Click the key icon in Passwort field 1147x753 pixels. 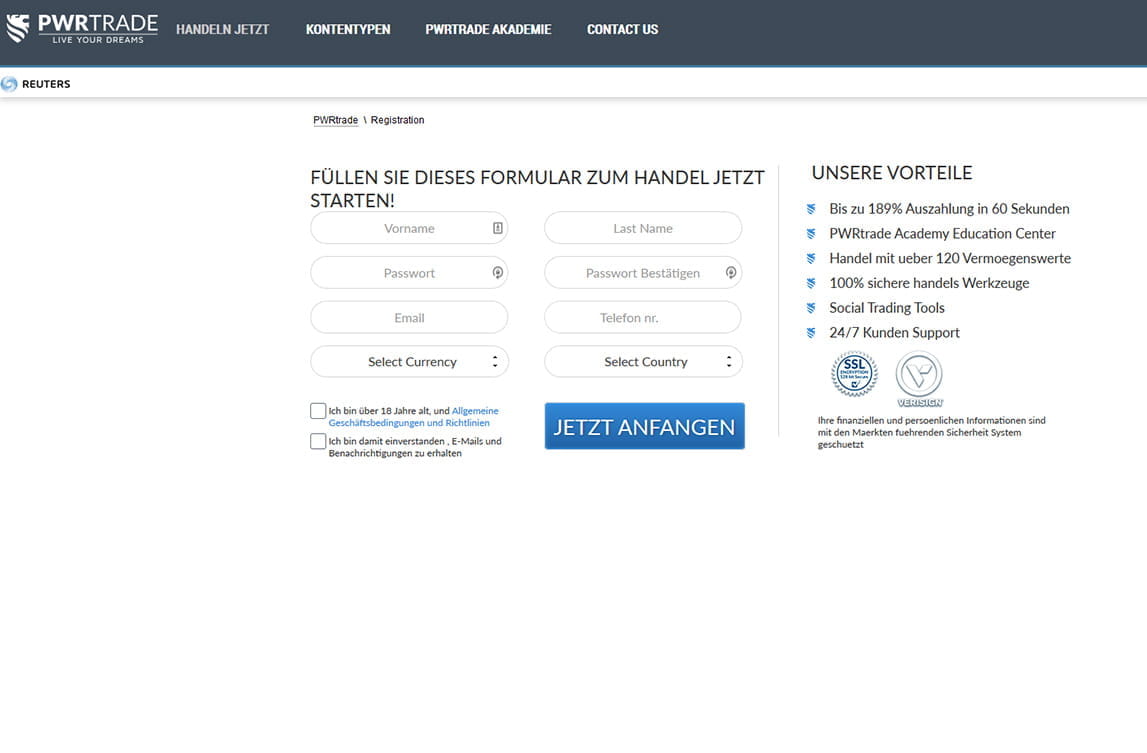tap(497, 272)
